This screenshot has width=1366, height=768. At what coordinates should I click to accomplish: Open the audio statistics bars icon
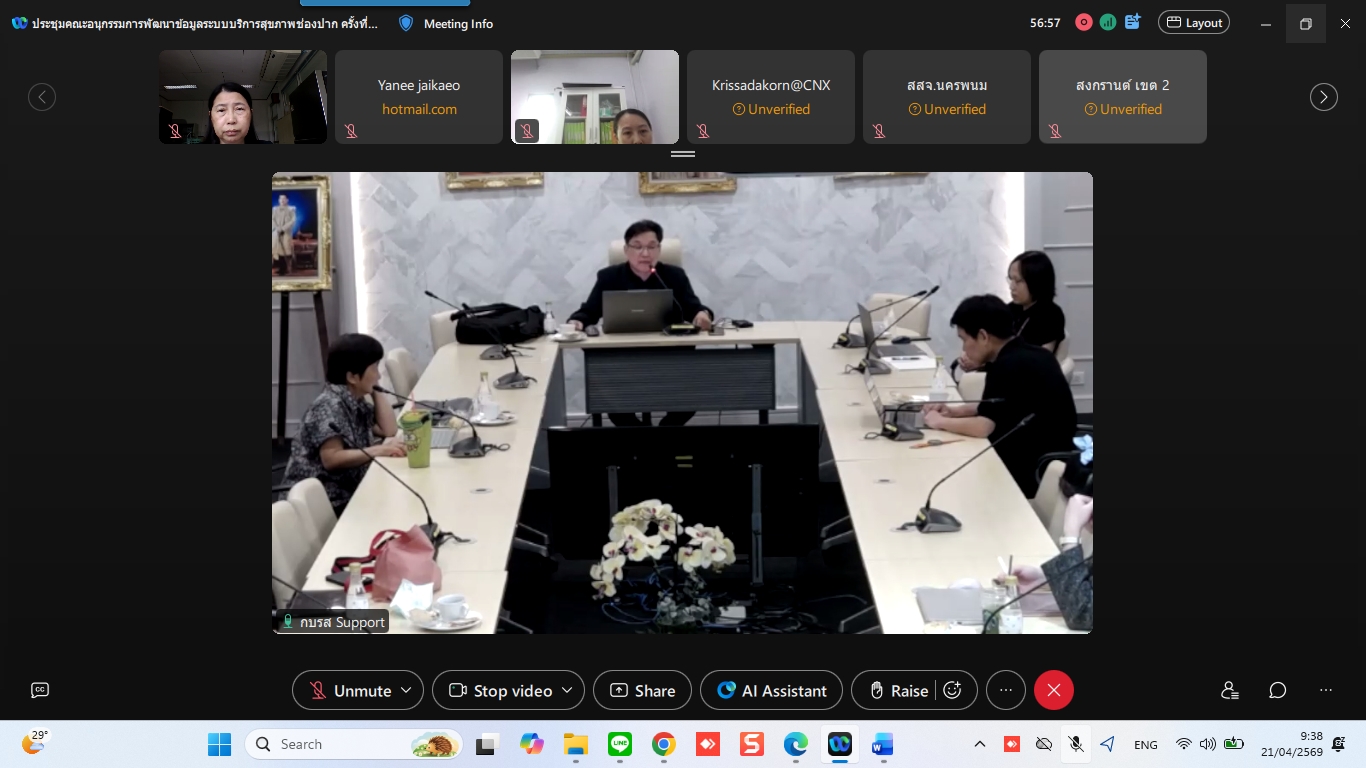1108,22
